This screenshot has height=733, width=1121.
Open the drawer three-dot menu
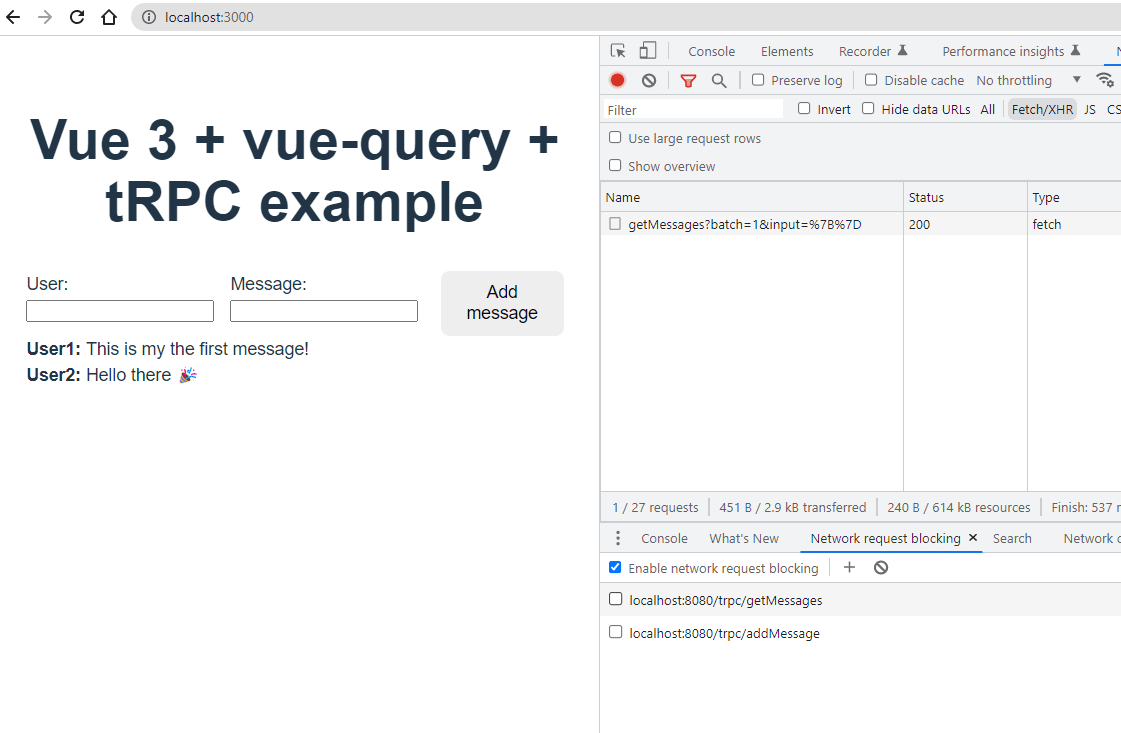(618, 538)
